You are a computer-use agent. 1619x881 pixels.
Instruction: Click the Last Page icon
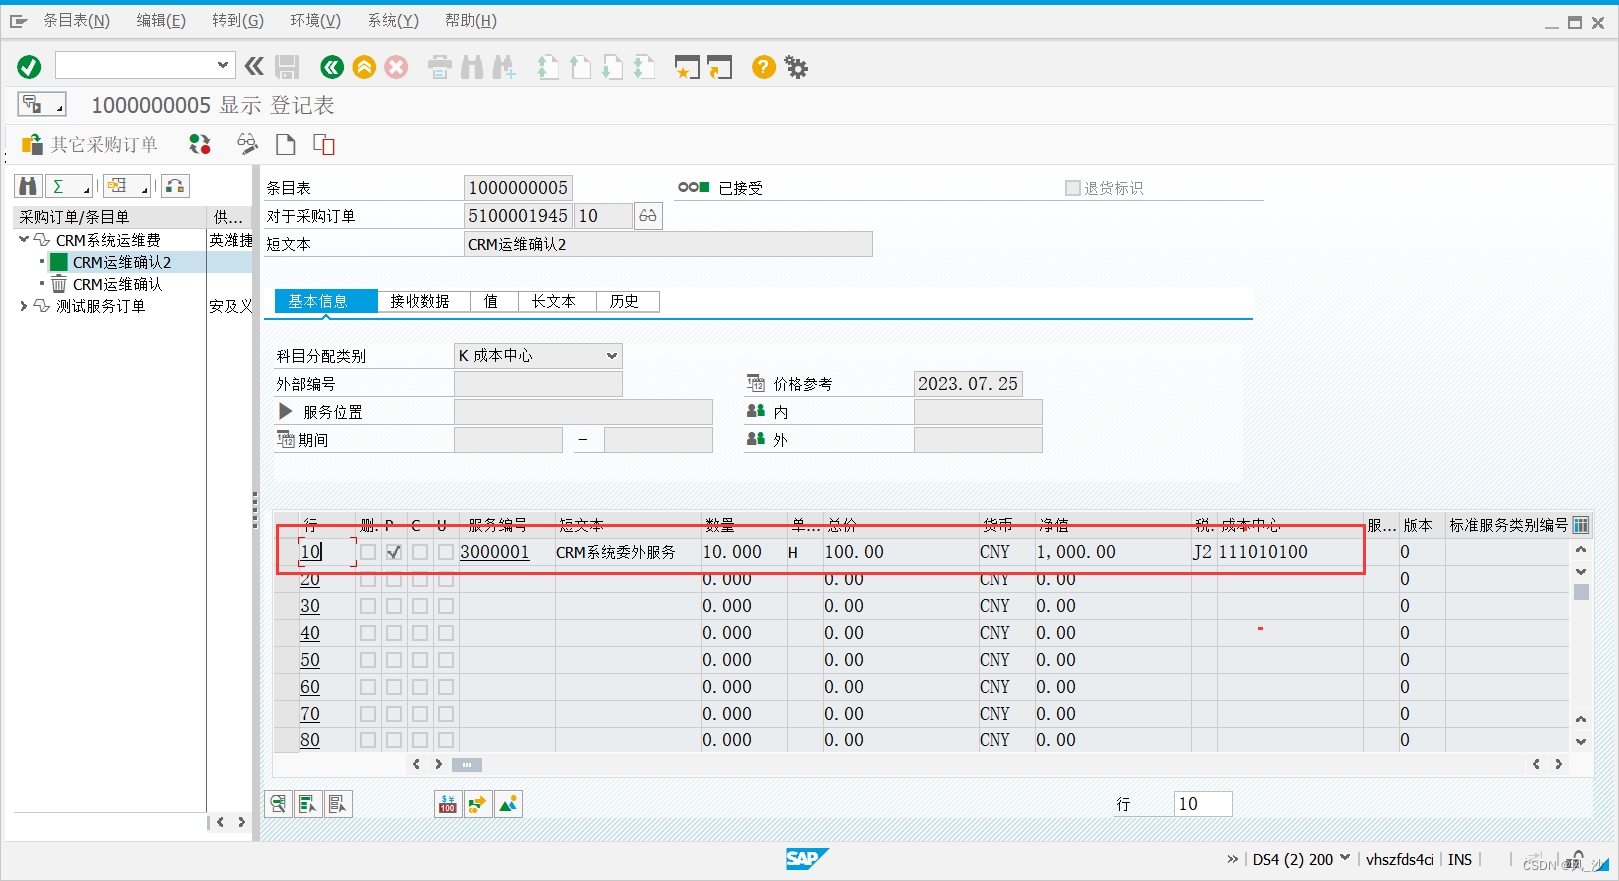point(644,67)
